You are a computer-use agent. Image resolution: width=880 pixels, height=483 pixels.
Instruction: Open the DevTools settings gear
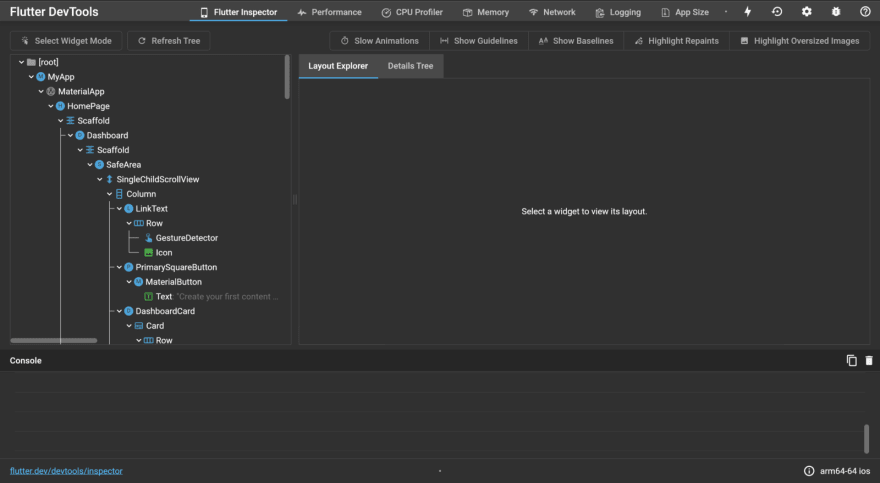coord(806,12)
